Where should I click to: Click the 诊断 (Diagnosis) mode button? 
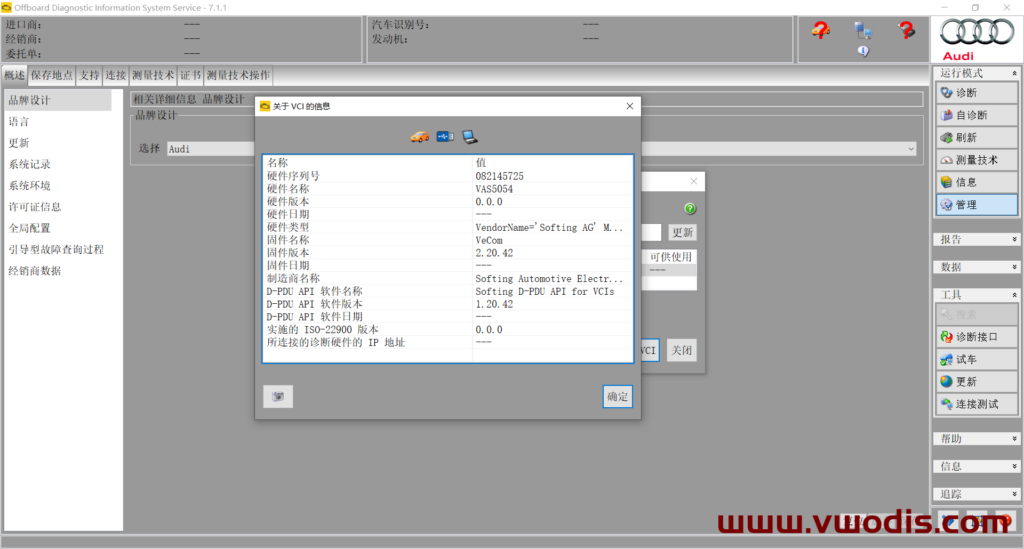pyautogui.click(x=976, y=93)
